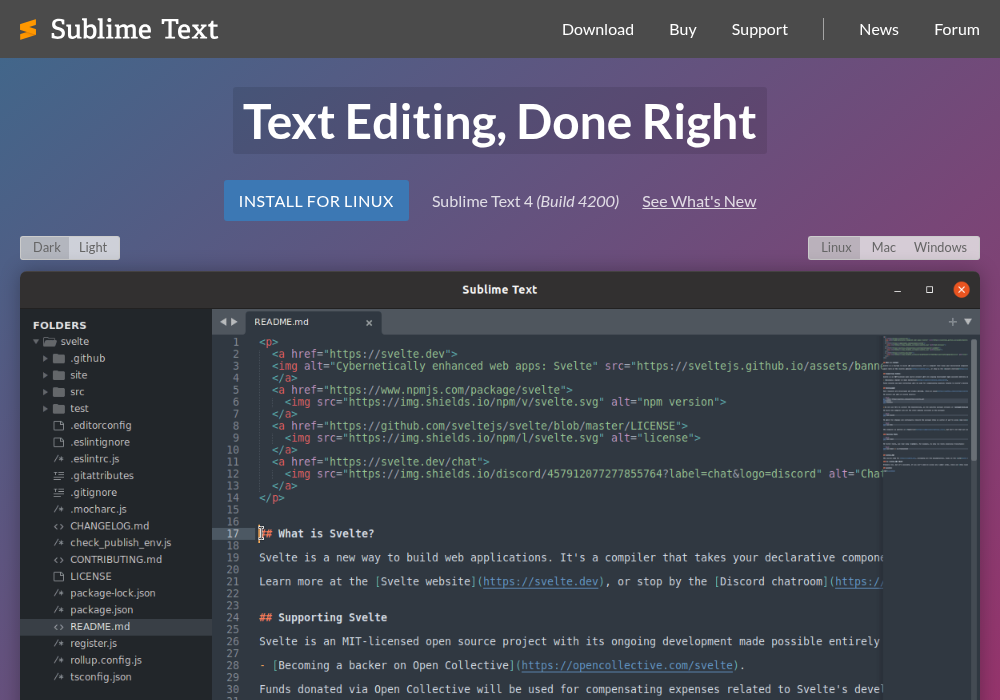Click the .eslintignore file icon
The height and width of the screenshot is (700, 1000).
(x=59, y=442)
